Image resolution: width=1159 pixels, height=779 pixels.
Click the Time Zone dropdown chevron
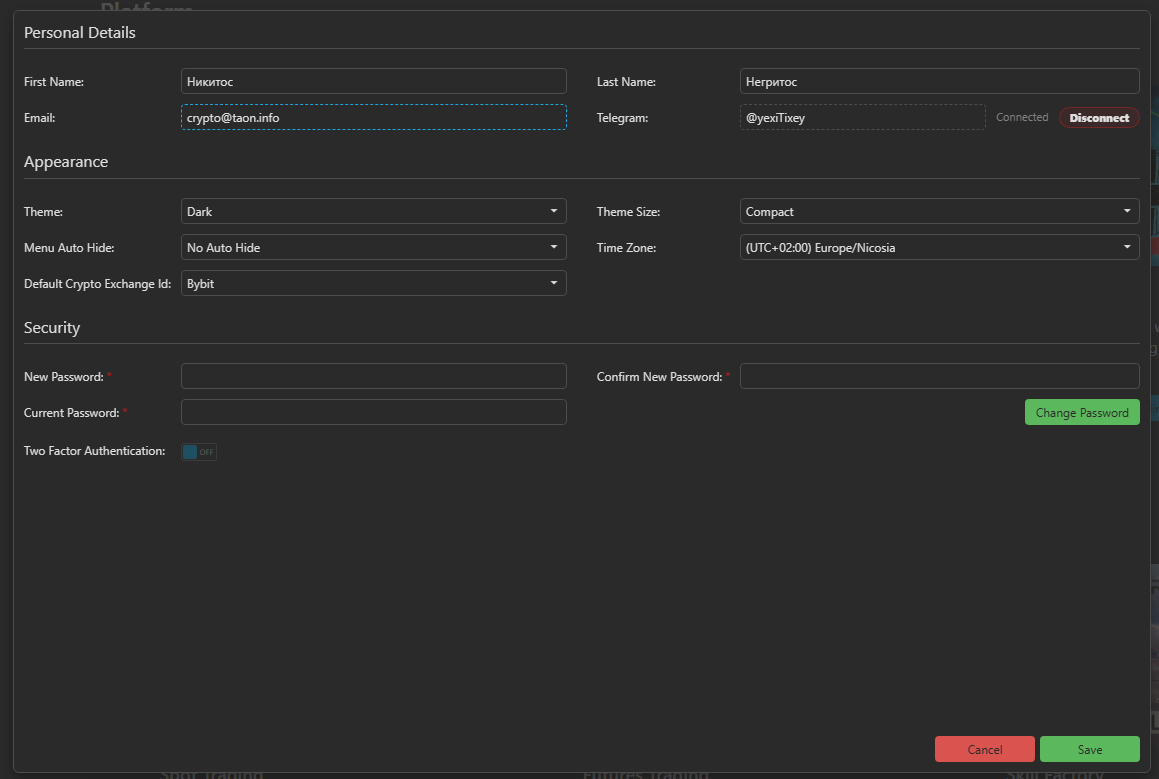pos(1128,247)
